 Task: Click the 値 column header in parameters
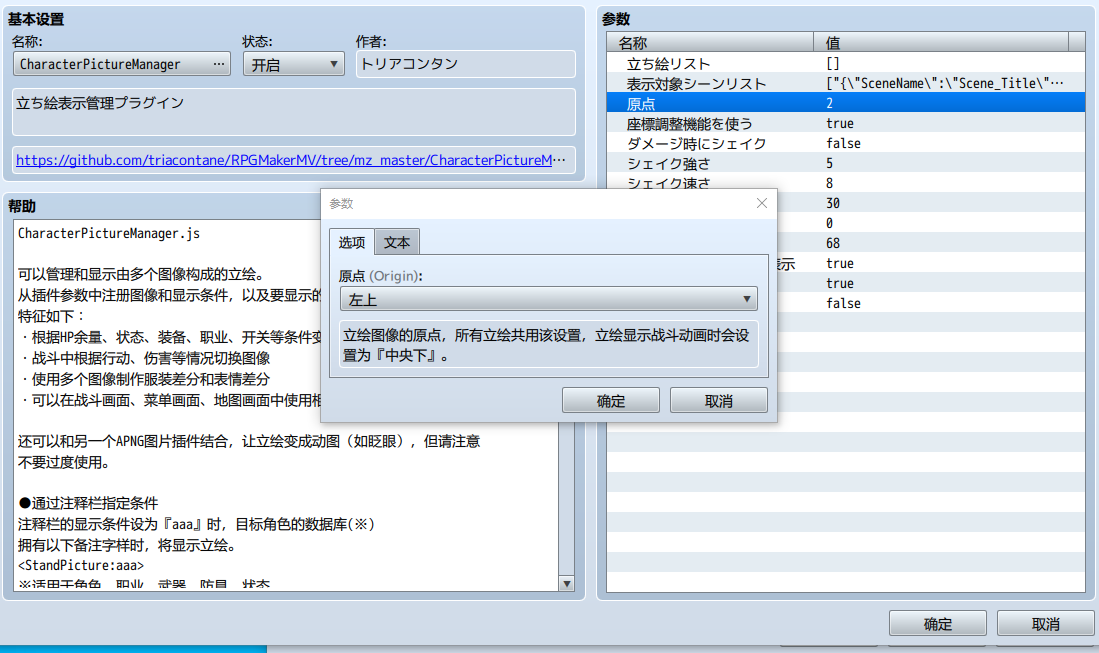tap(941, 43)
